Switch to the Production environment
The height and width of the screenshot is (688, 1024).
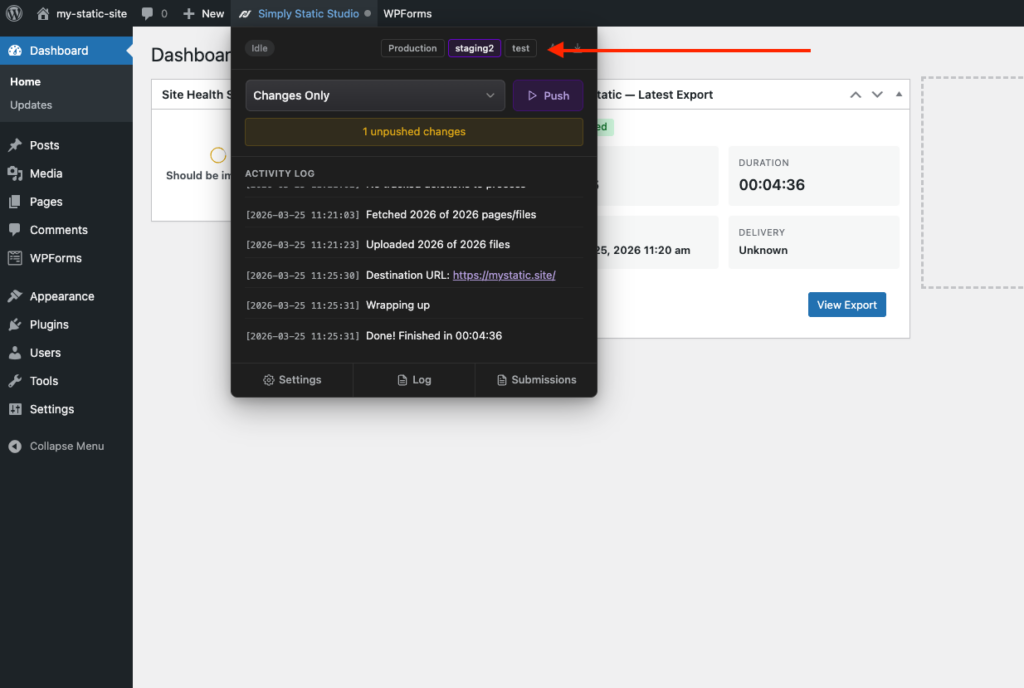click(412, 47)
